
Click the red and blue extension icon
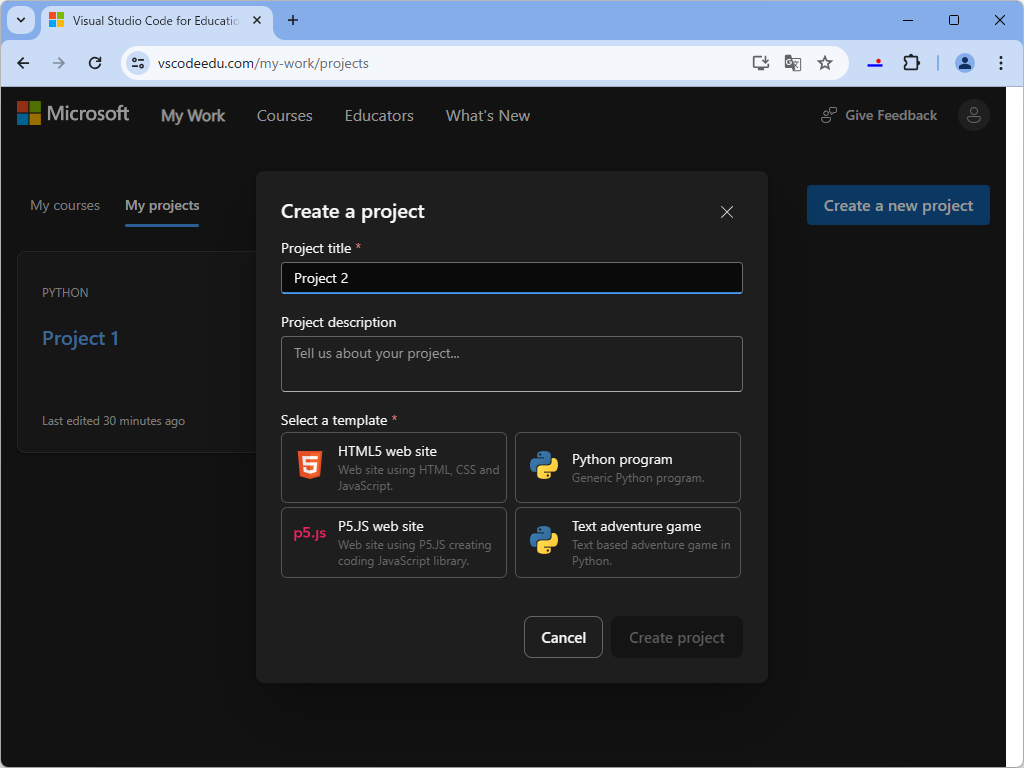point(875,63)
